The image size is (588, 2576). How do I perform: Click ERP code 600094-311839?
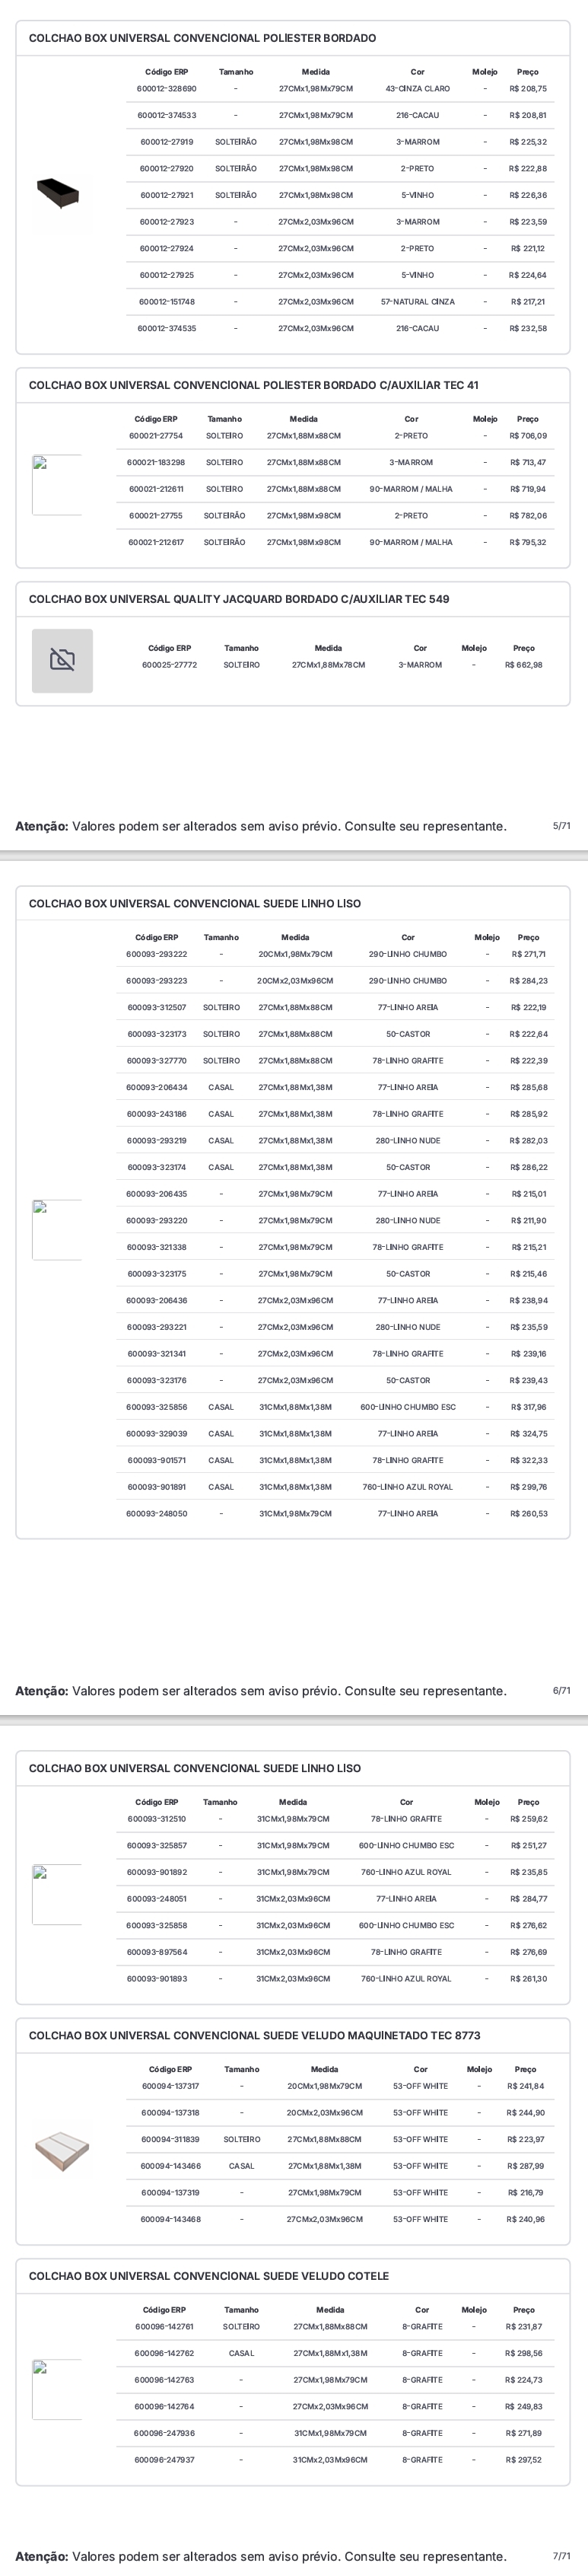[x=170, y=2139]
